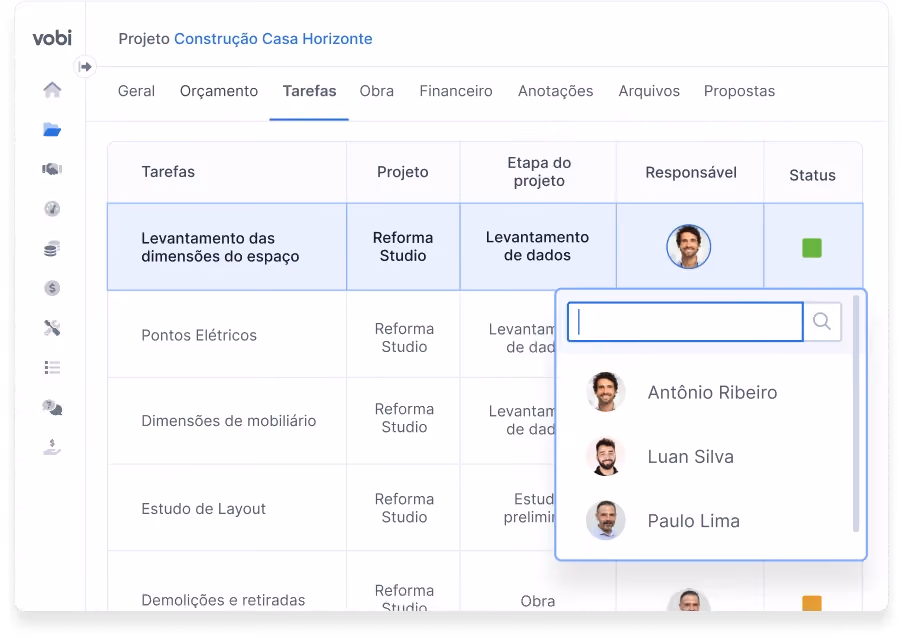The image size is (902, 638).
Task: Click the Obra stage in Demolições row
Action: tap(538, 601)
